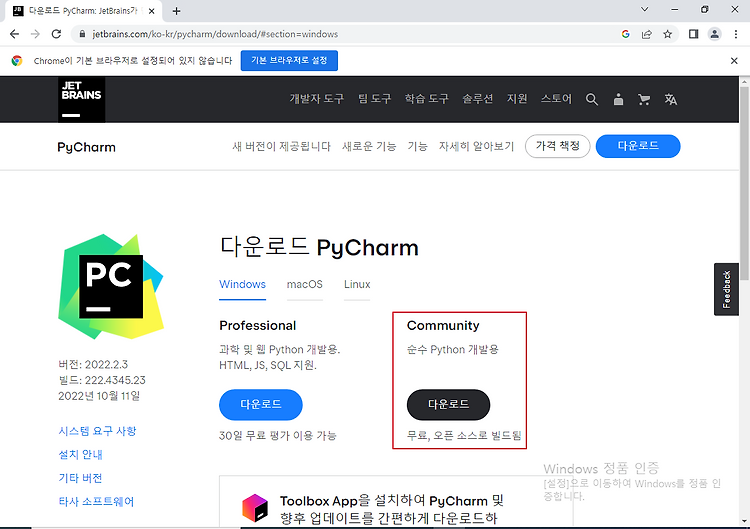This screenshot has height=529, width=750.
Task: Select the Windows tab
Action: pos(243,285)
